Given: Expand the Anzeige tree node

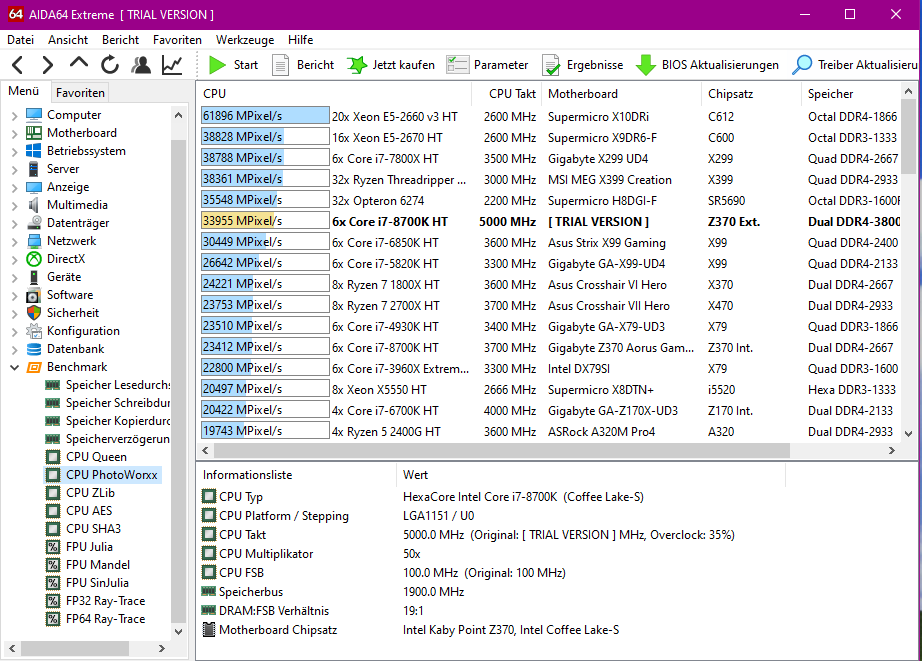Looking at the screenshot, I should [15, 188].
